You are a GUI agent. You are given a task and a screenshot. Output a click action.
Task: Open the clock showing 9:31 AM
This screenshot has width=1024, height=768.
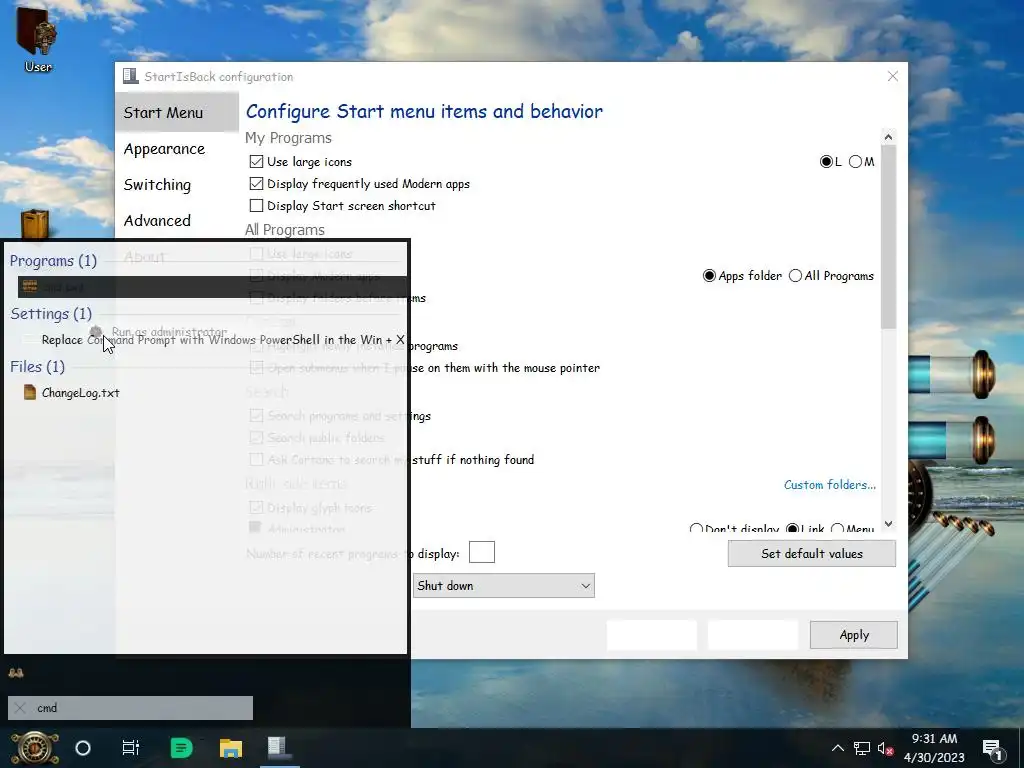(934, 748)
